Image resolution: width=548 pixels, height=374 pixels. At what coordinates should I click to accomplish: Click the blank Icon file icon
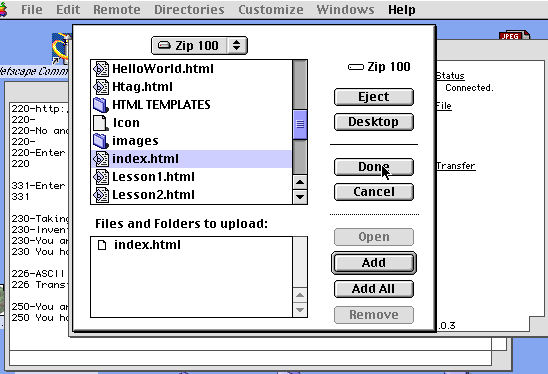[101, 123]
